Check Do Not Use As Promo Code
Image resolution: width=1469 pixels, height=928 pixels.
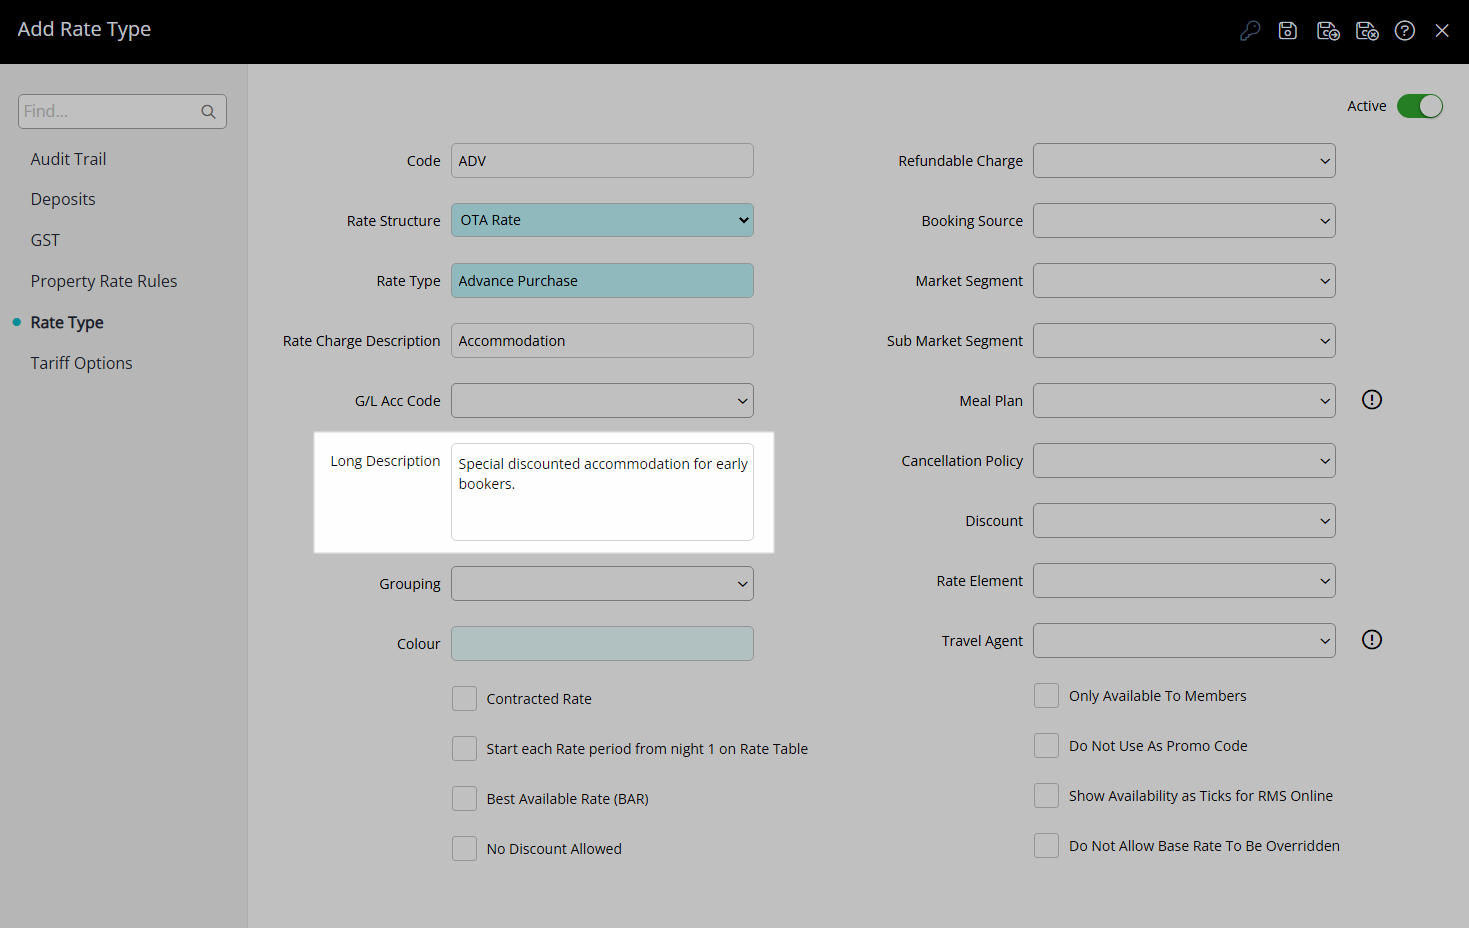(x=1046, y=746)
